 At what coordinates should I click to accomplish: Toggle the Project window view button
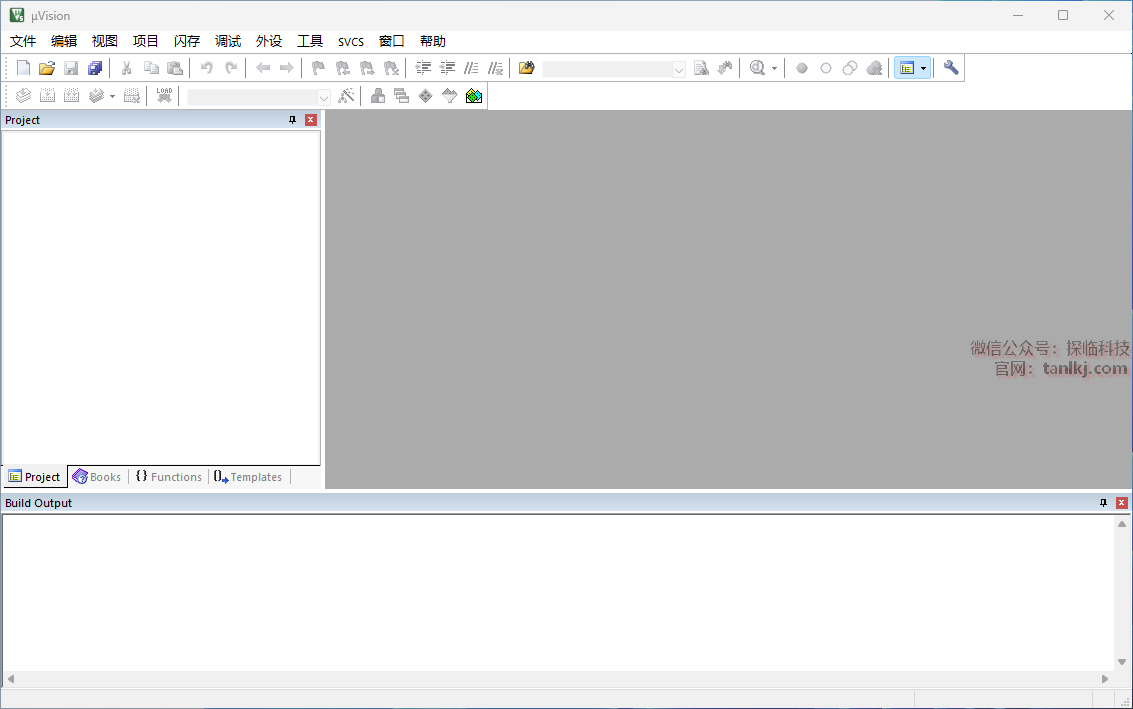(x=906, y=68)
